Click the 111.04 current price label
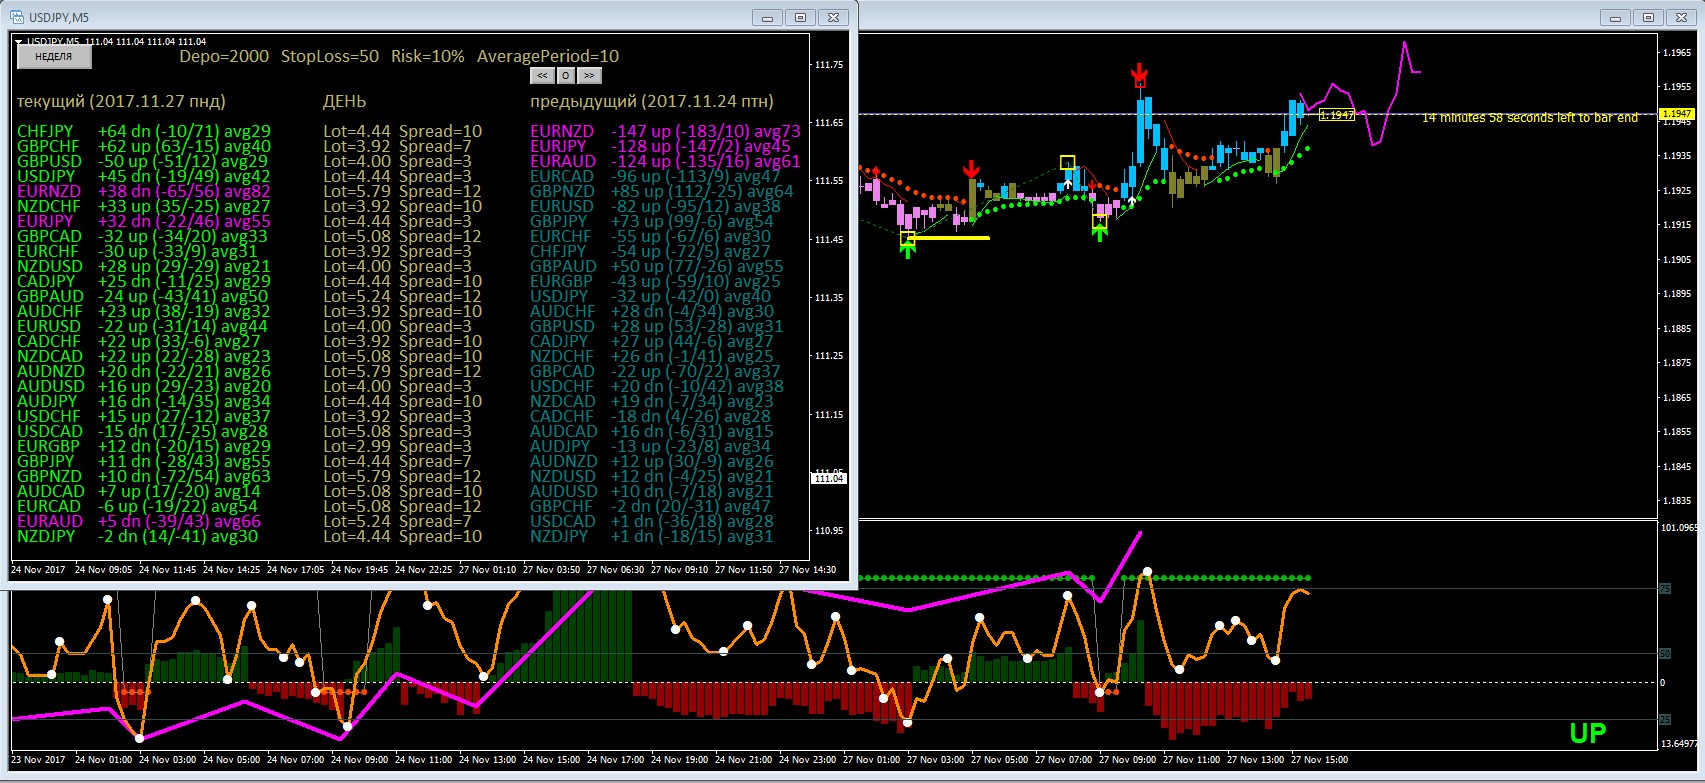Screen dimensions: 1705x783 [x=830, y=479]
